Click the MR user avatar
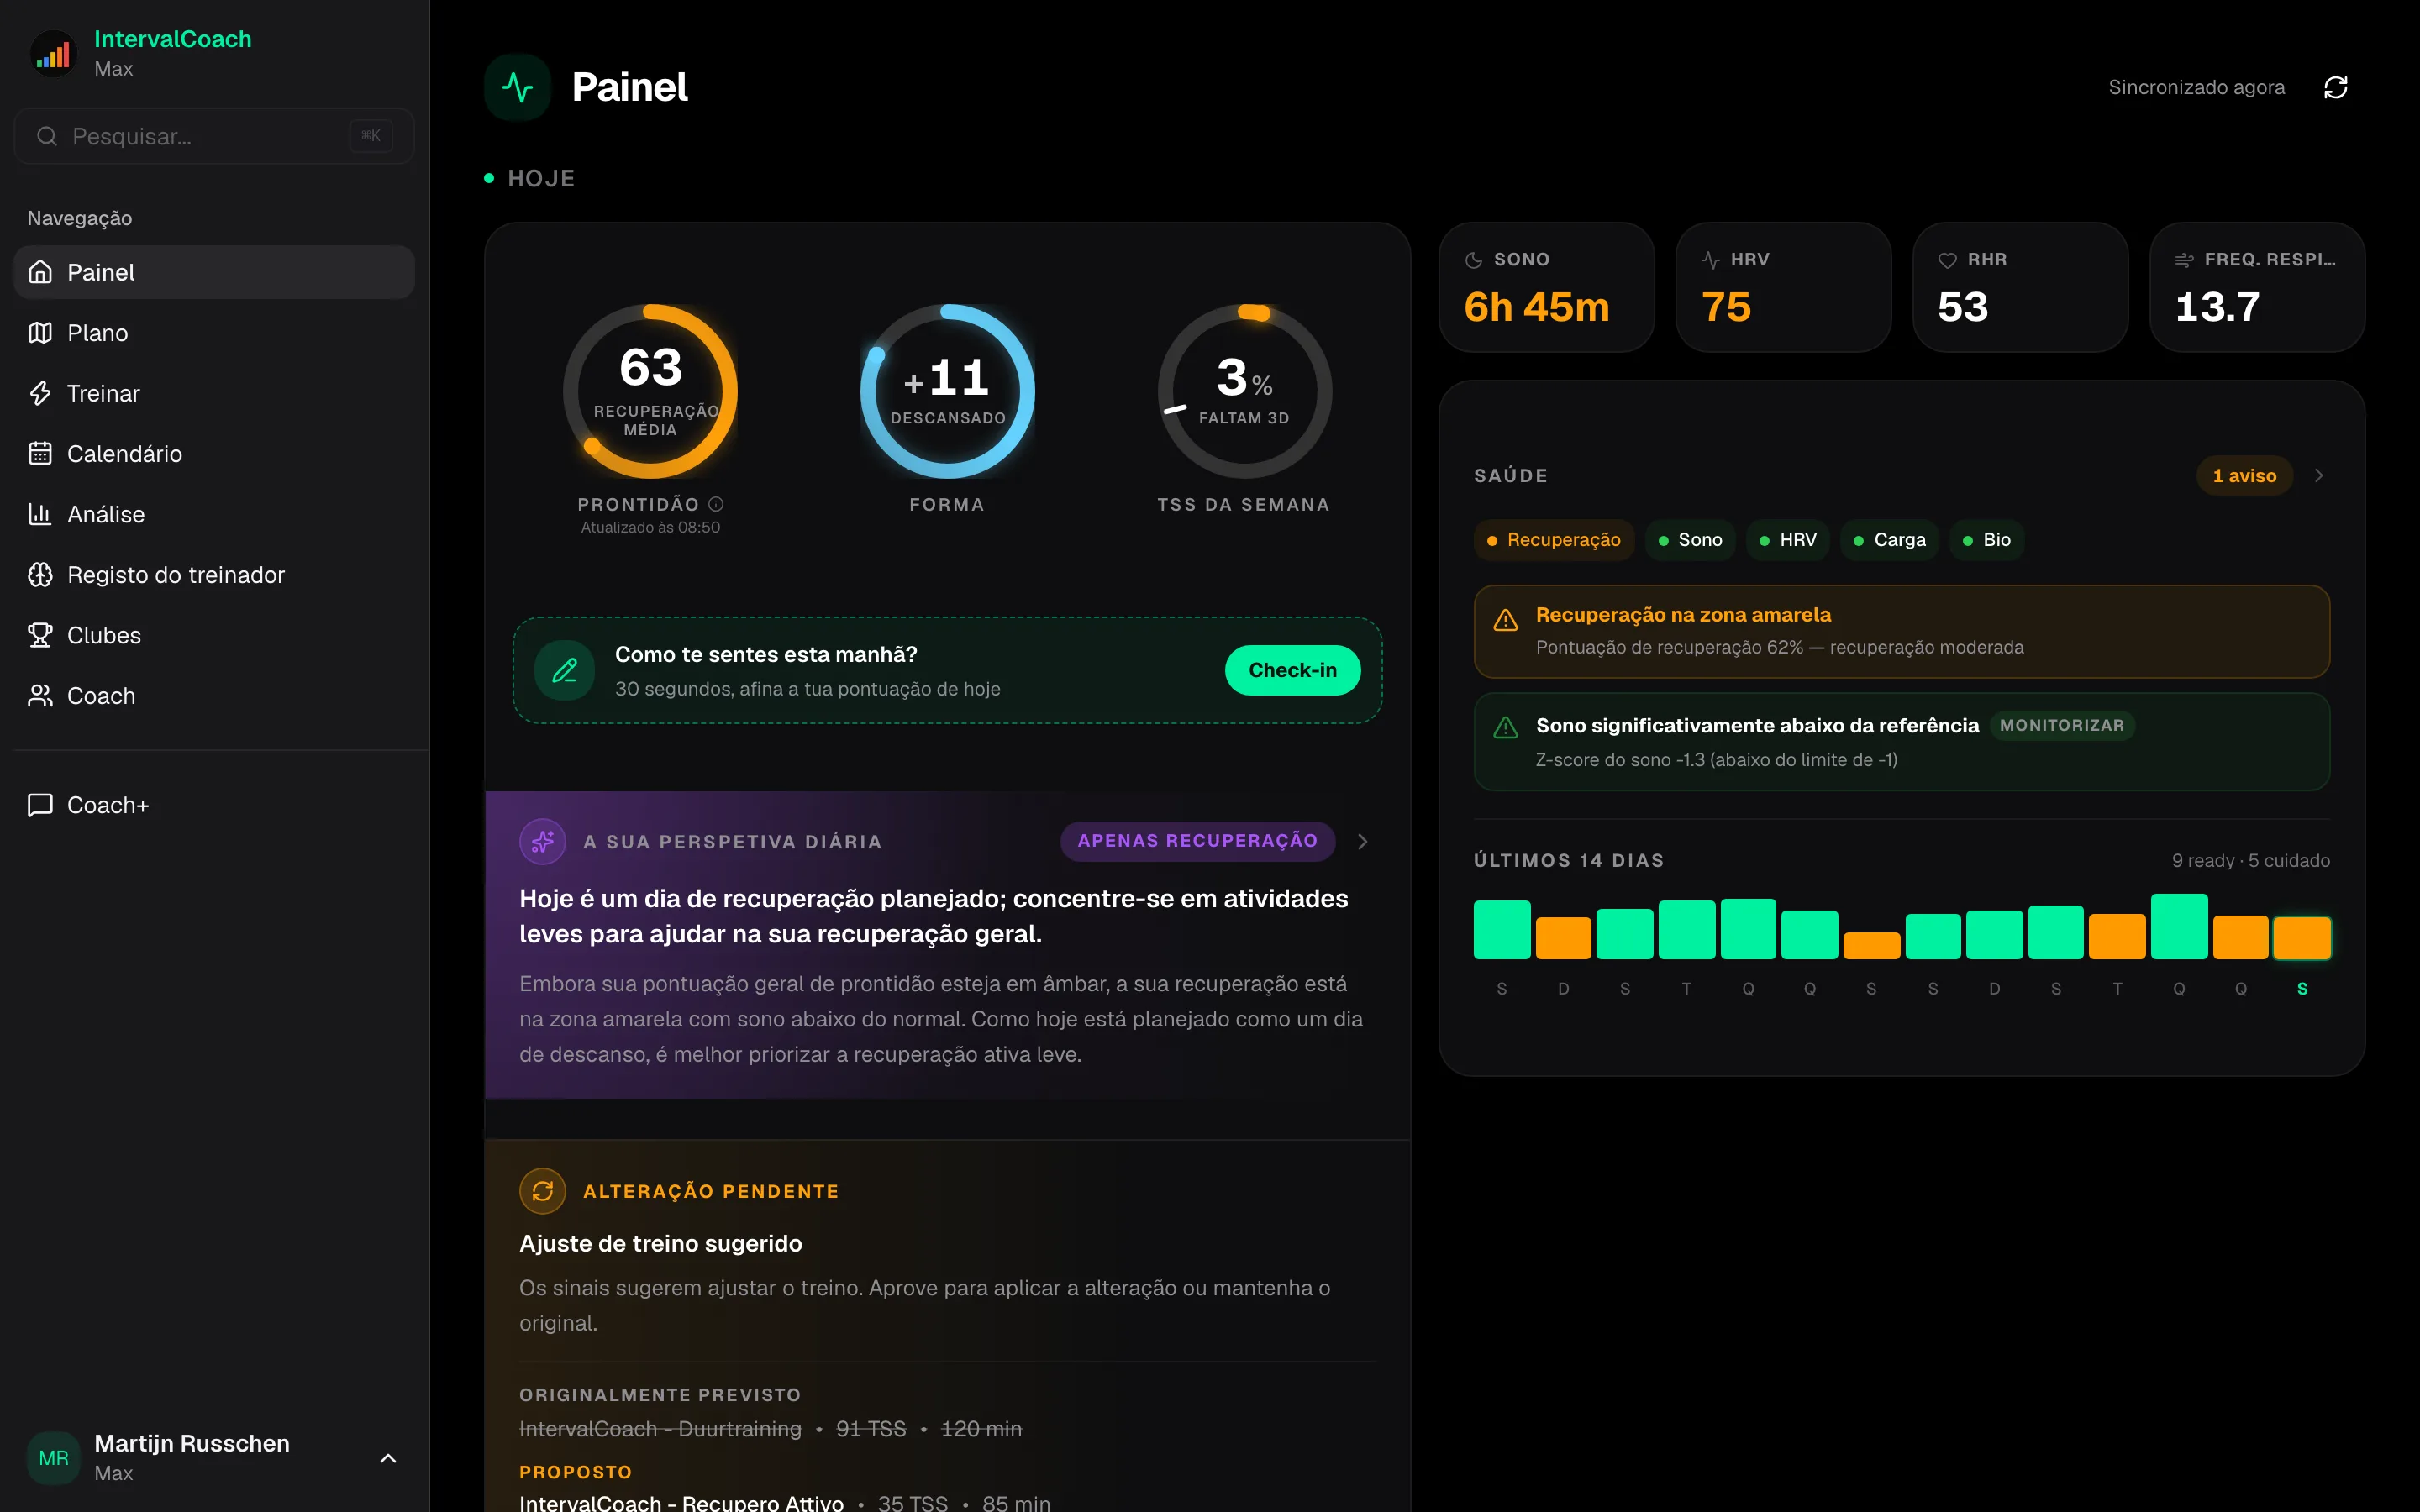 coord(54,1458)
